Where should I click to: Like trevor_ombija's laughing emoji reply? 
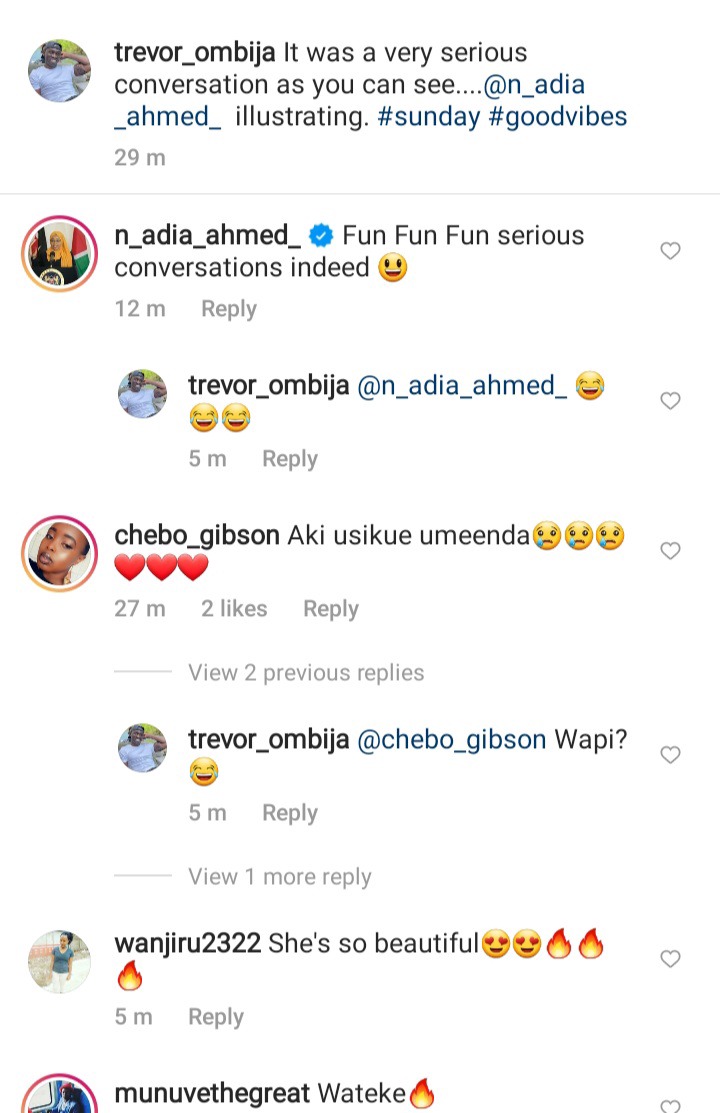pyautogui.click(x=670, y=400)
